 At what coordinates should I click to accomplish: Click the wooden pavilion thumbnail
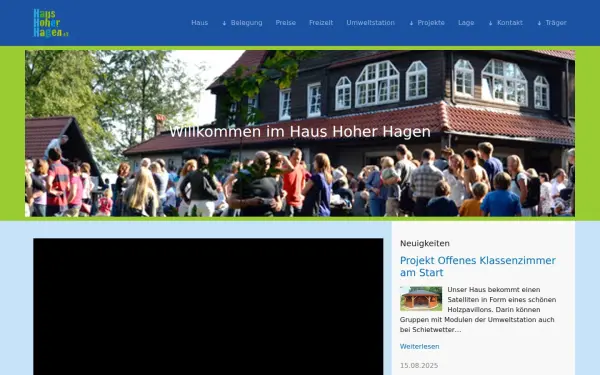421,298
